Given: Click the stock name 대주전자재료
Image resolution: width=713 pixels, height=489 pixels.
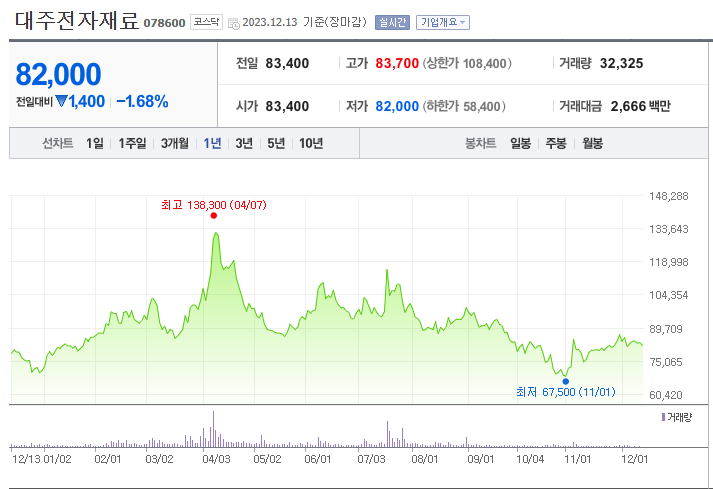Looking at the screenshot, I should [77, 20].
